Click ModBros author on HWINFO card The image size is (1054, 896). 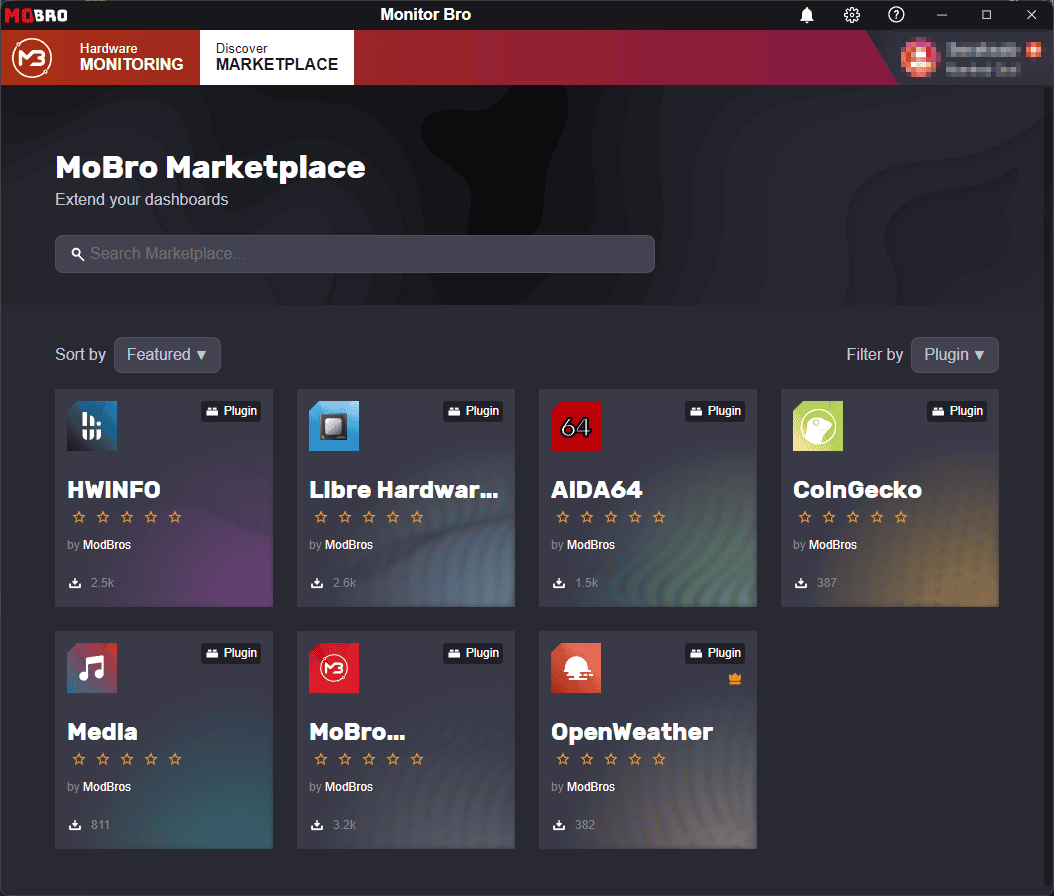[107, 545]
